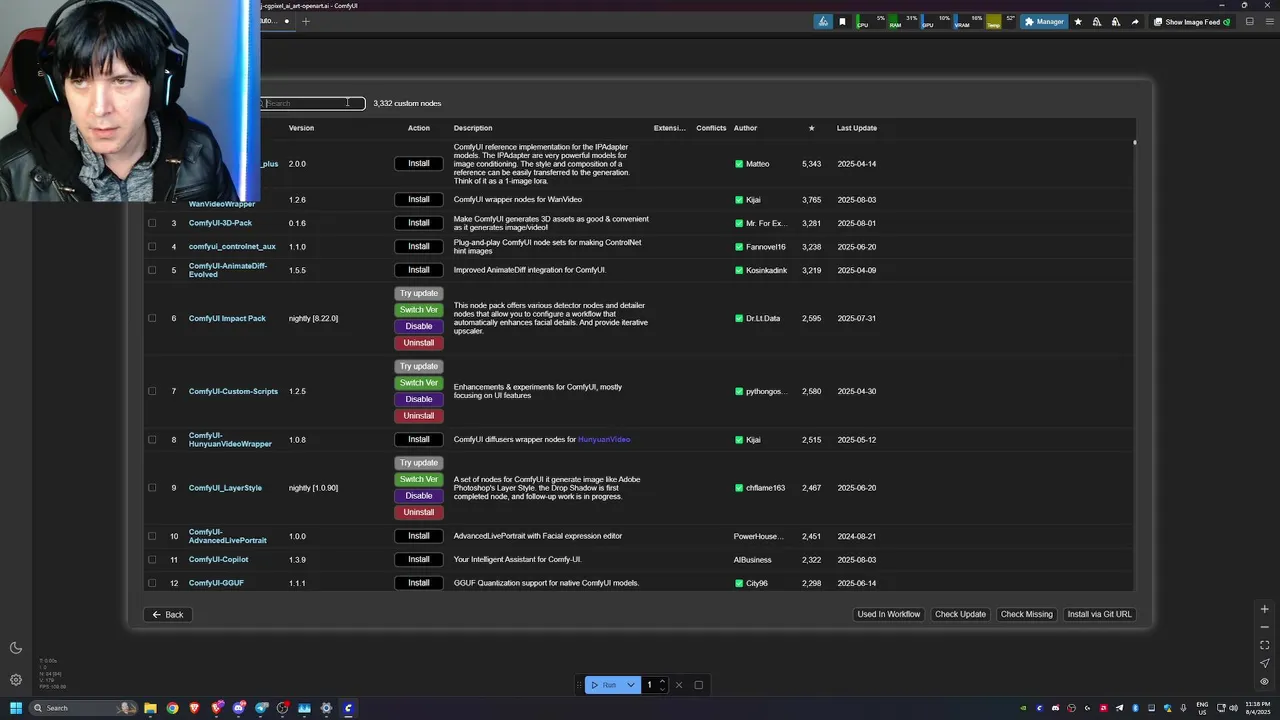Check the comfyui_controlnet_aux row checkbox
Image resolution: width=1280 pixels, height=720 pixels.
(152, 246)
